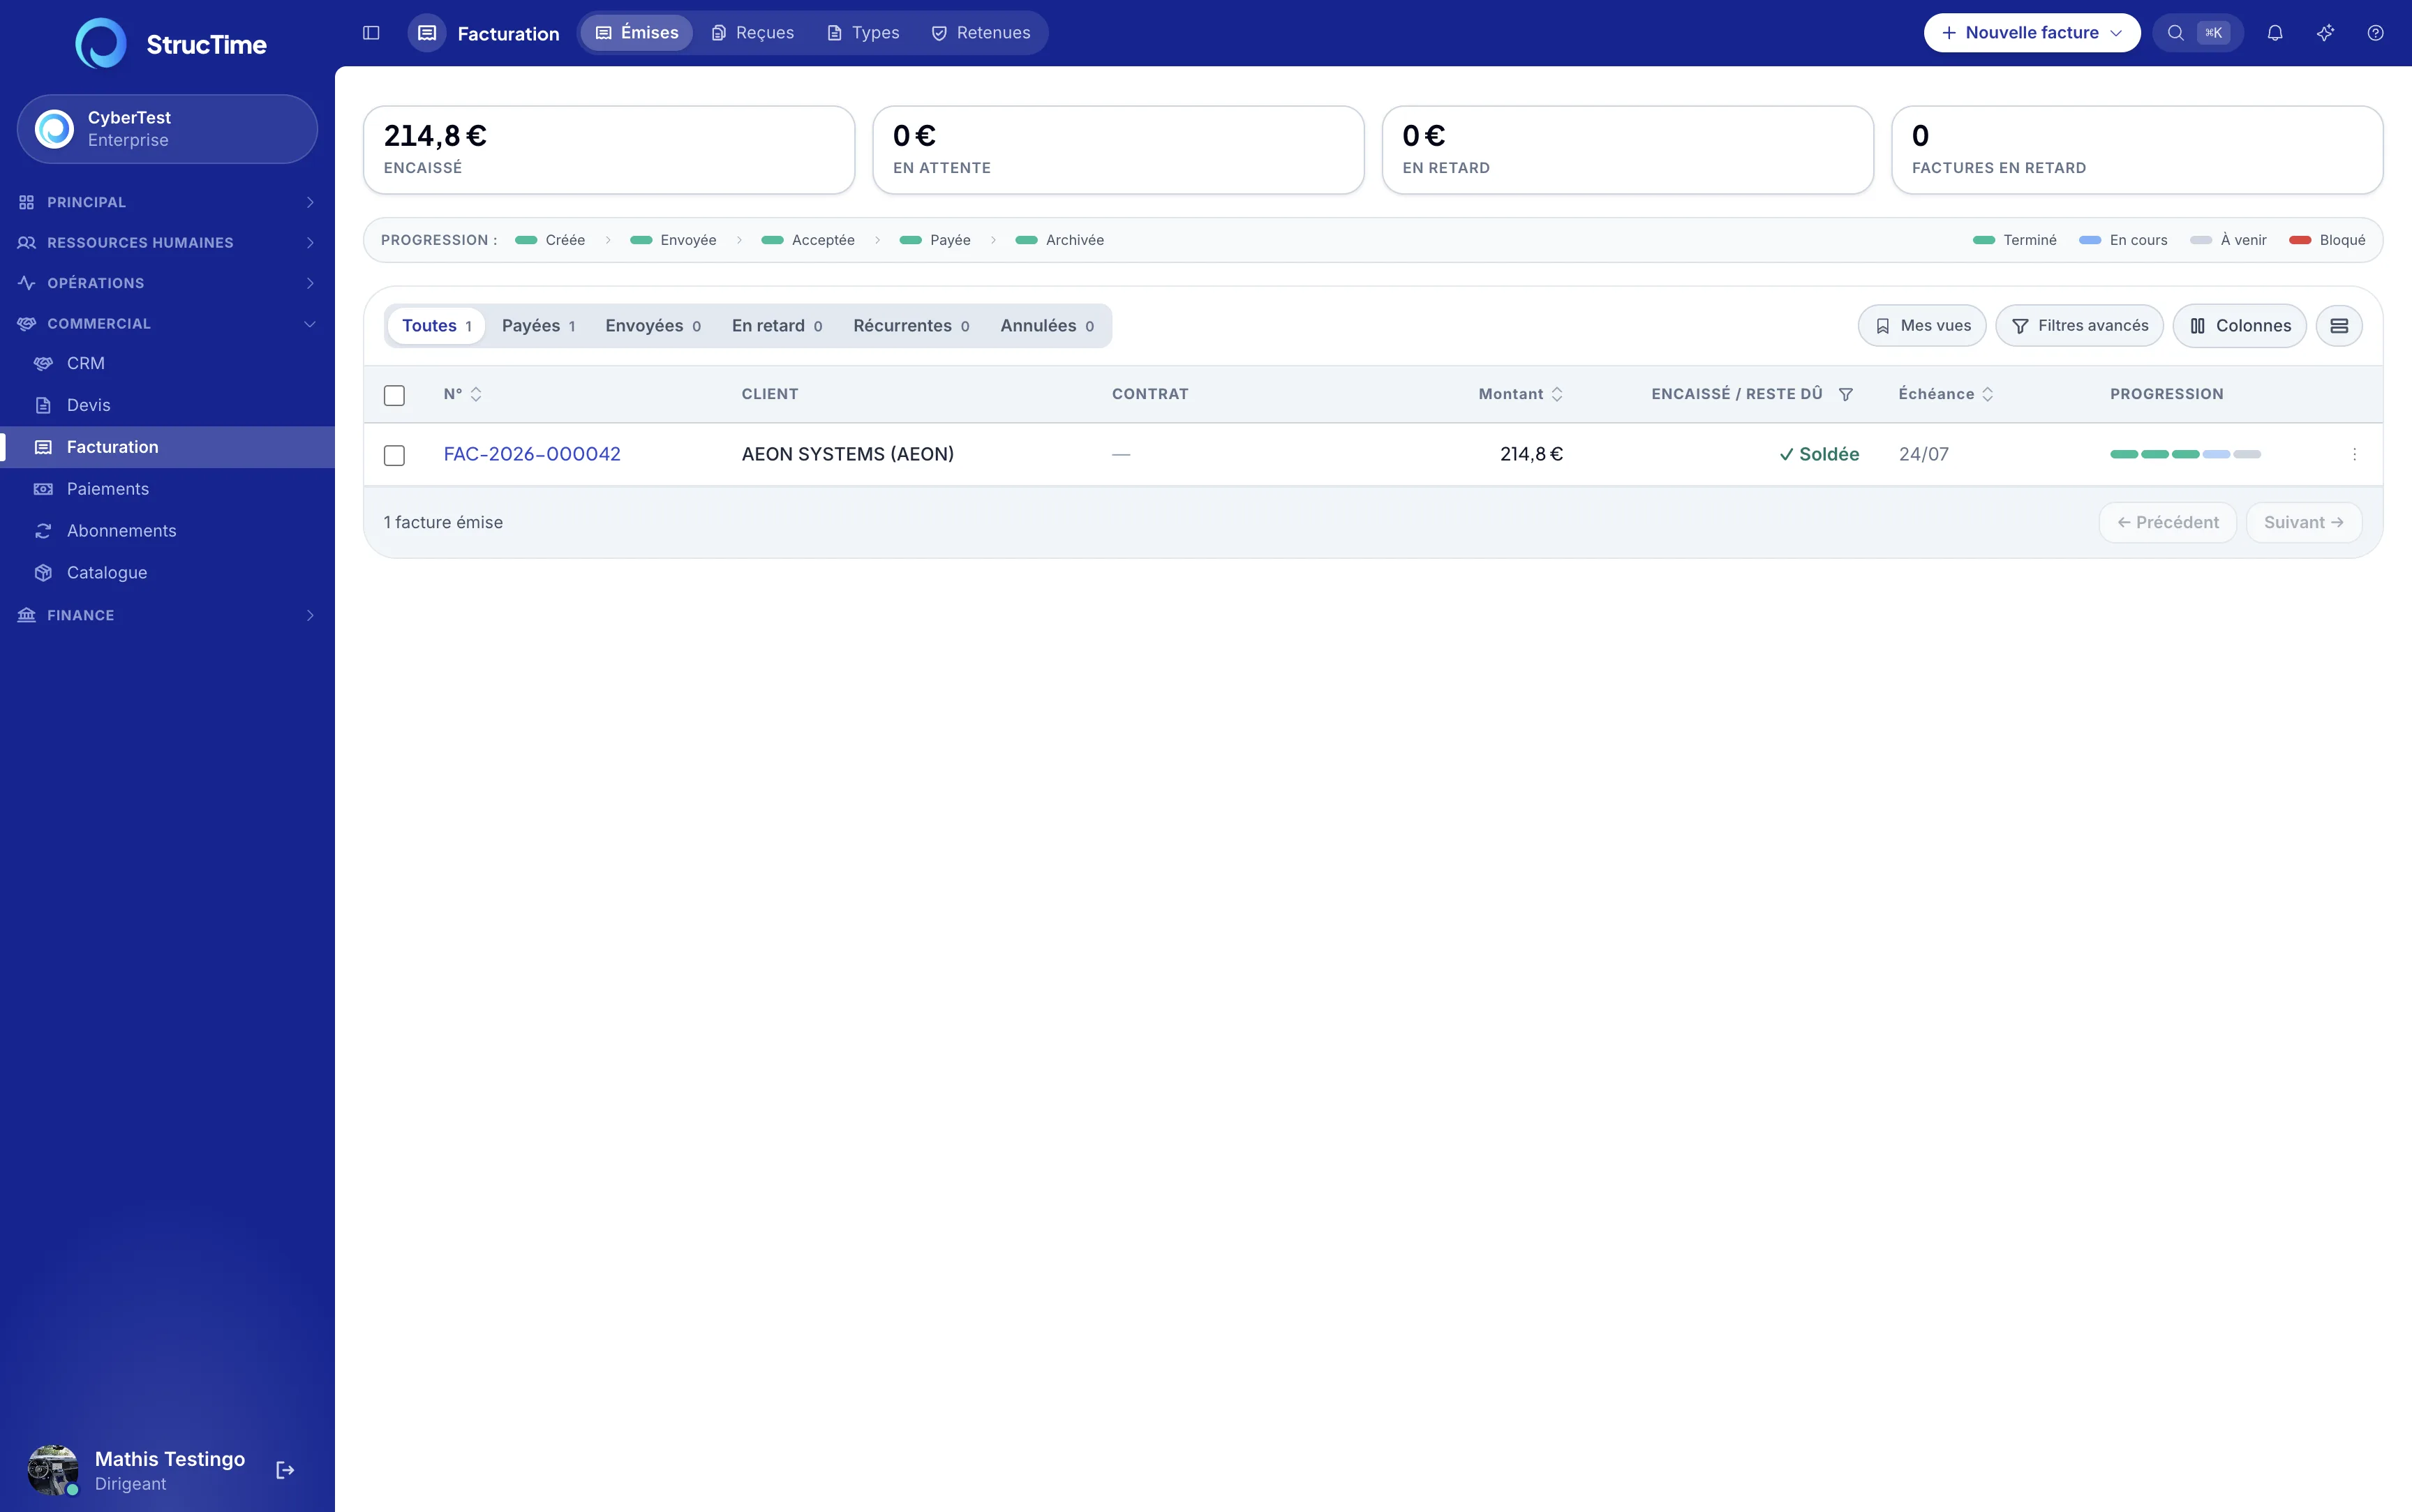2412x1512 pixels.
Task: Click the filter icon in Encaissé / Reste dû header
Action: click(1846, 394)
